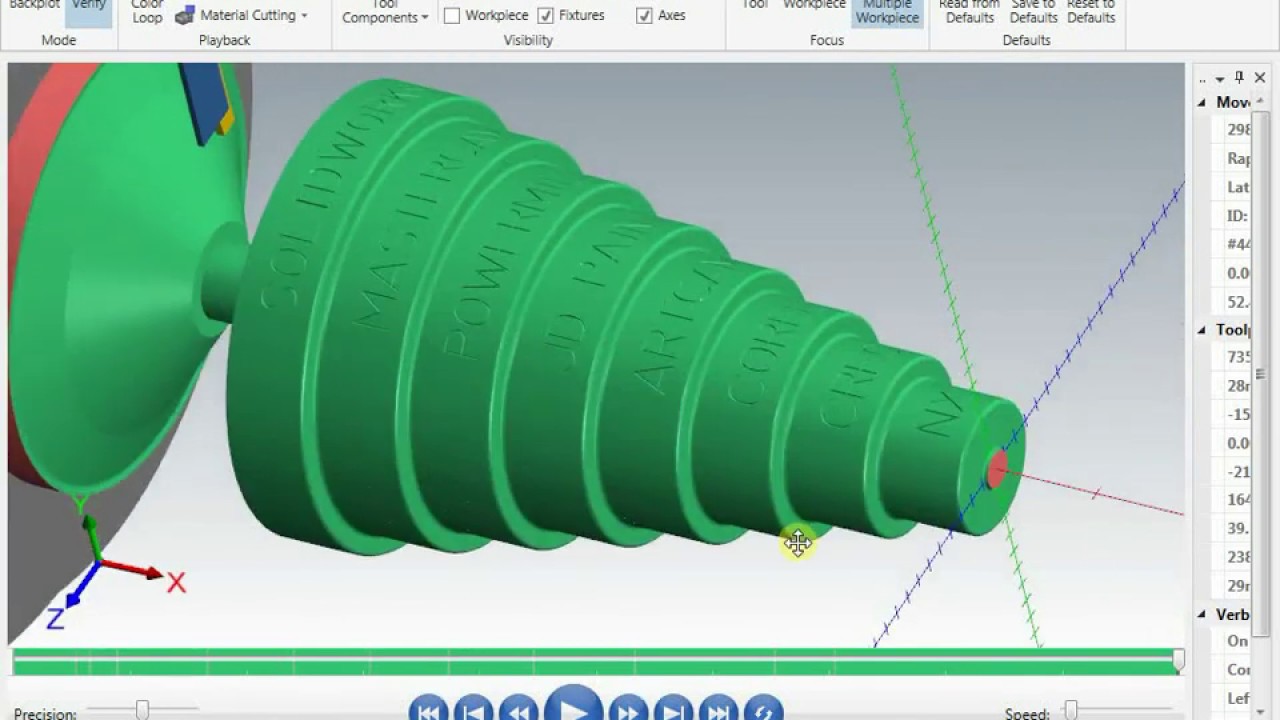Enable Workpiece visibility checkbox

tap(452, 15)
